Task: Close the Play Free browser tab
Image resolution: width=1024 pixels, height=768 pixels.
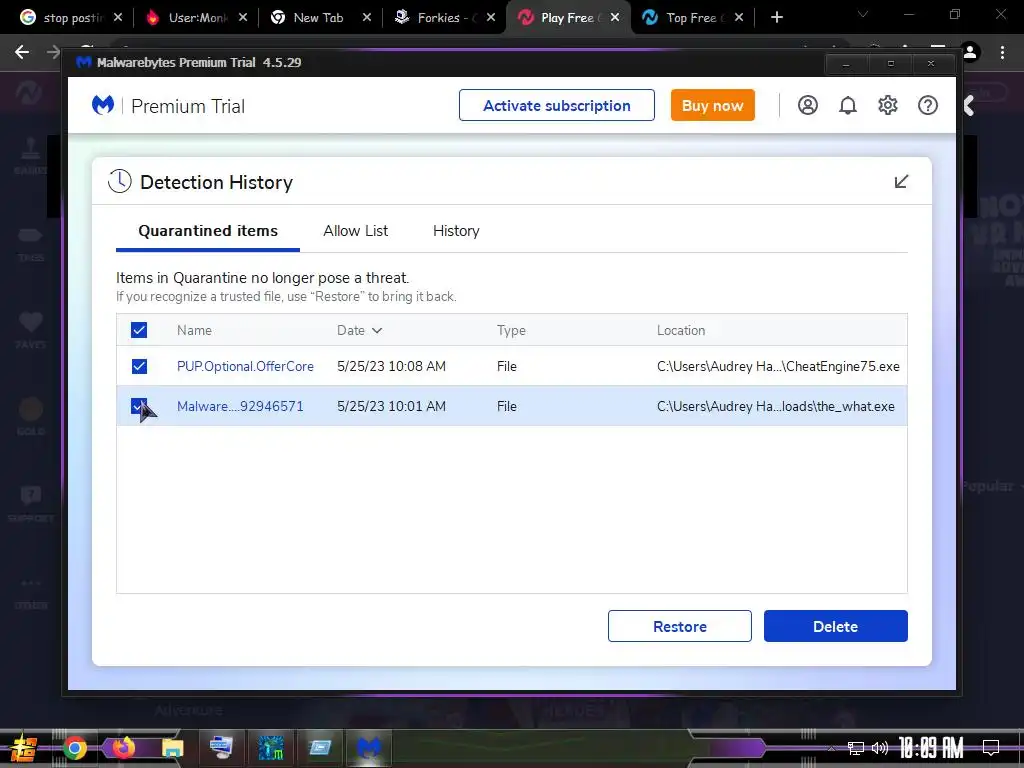Action: [x=615, y=18]
